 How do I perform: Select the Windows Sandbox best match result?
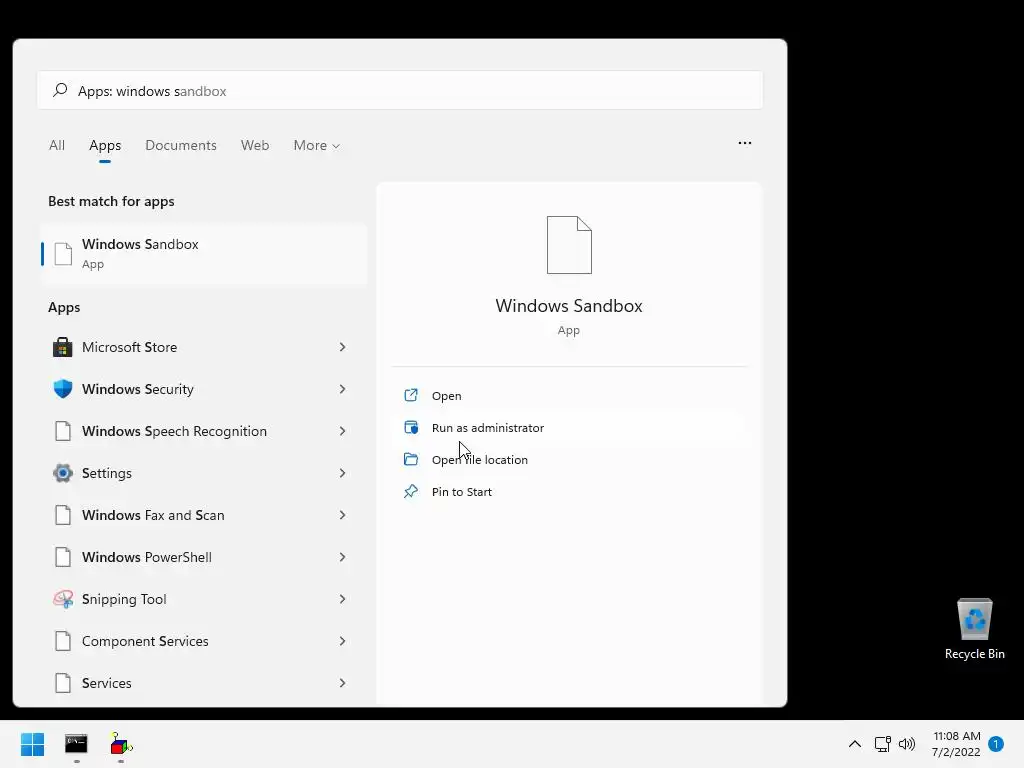(x=204, y=253)
